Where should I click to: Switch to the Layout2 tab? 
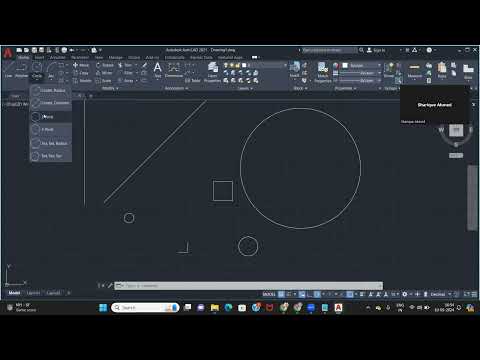[53, 293]
